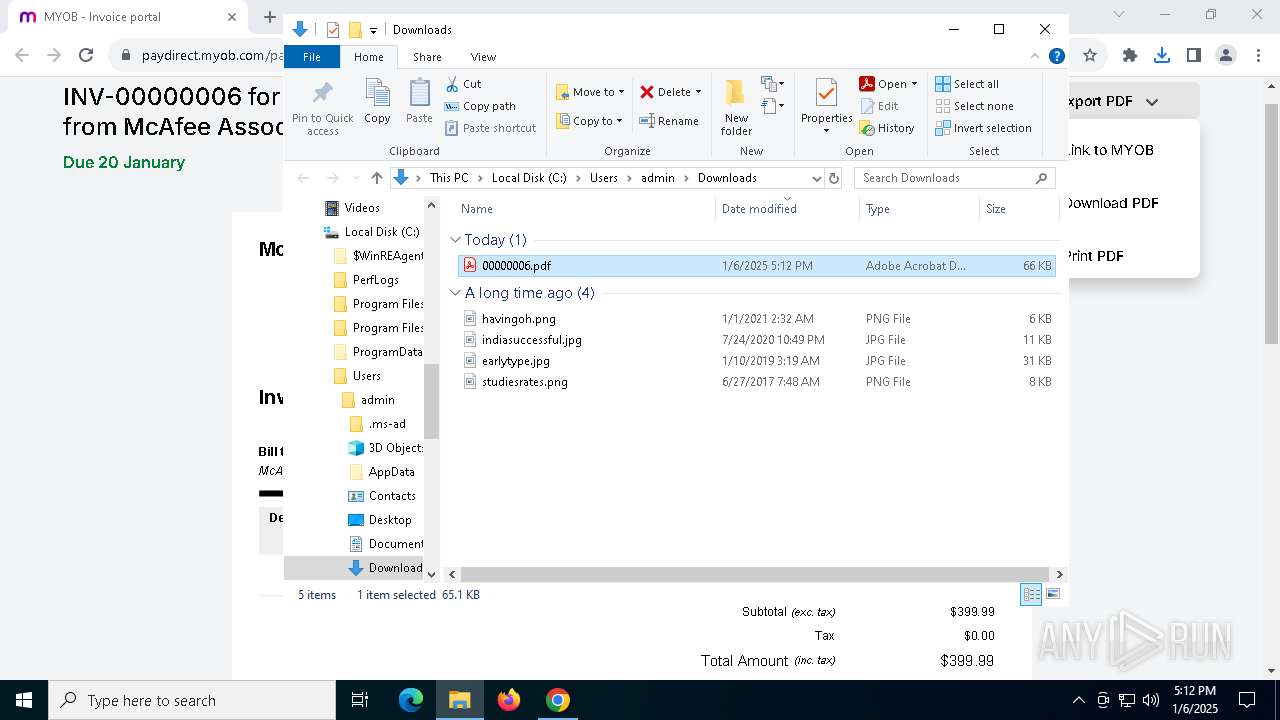Click the Delete ribbon button
Viewport: 1280px width, 720px height.
point(670,92)
